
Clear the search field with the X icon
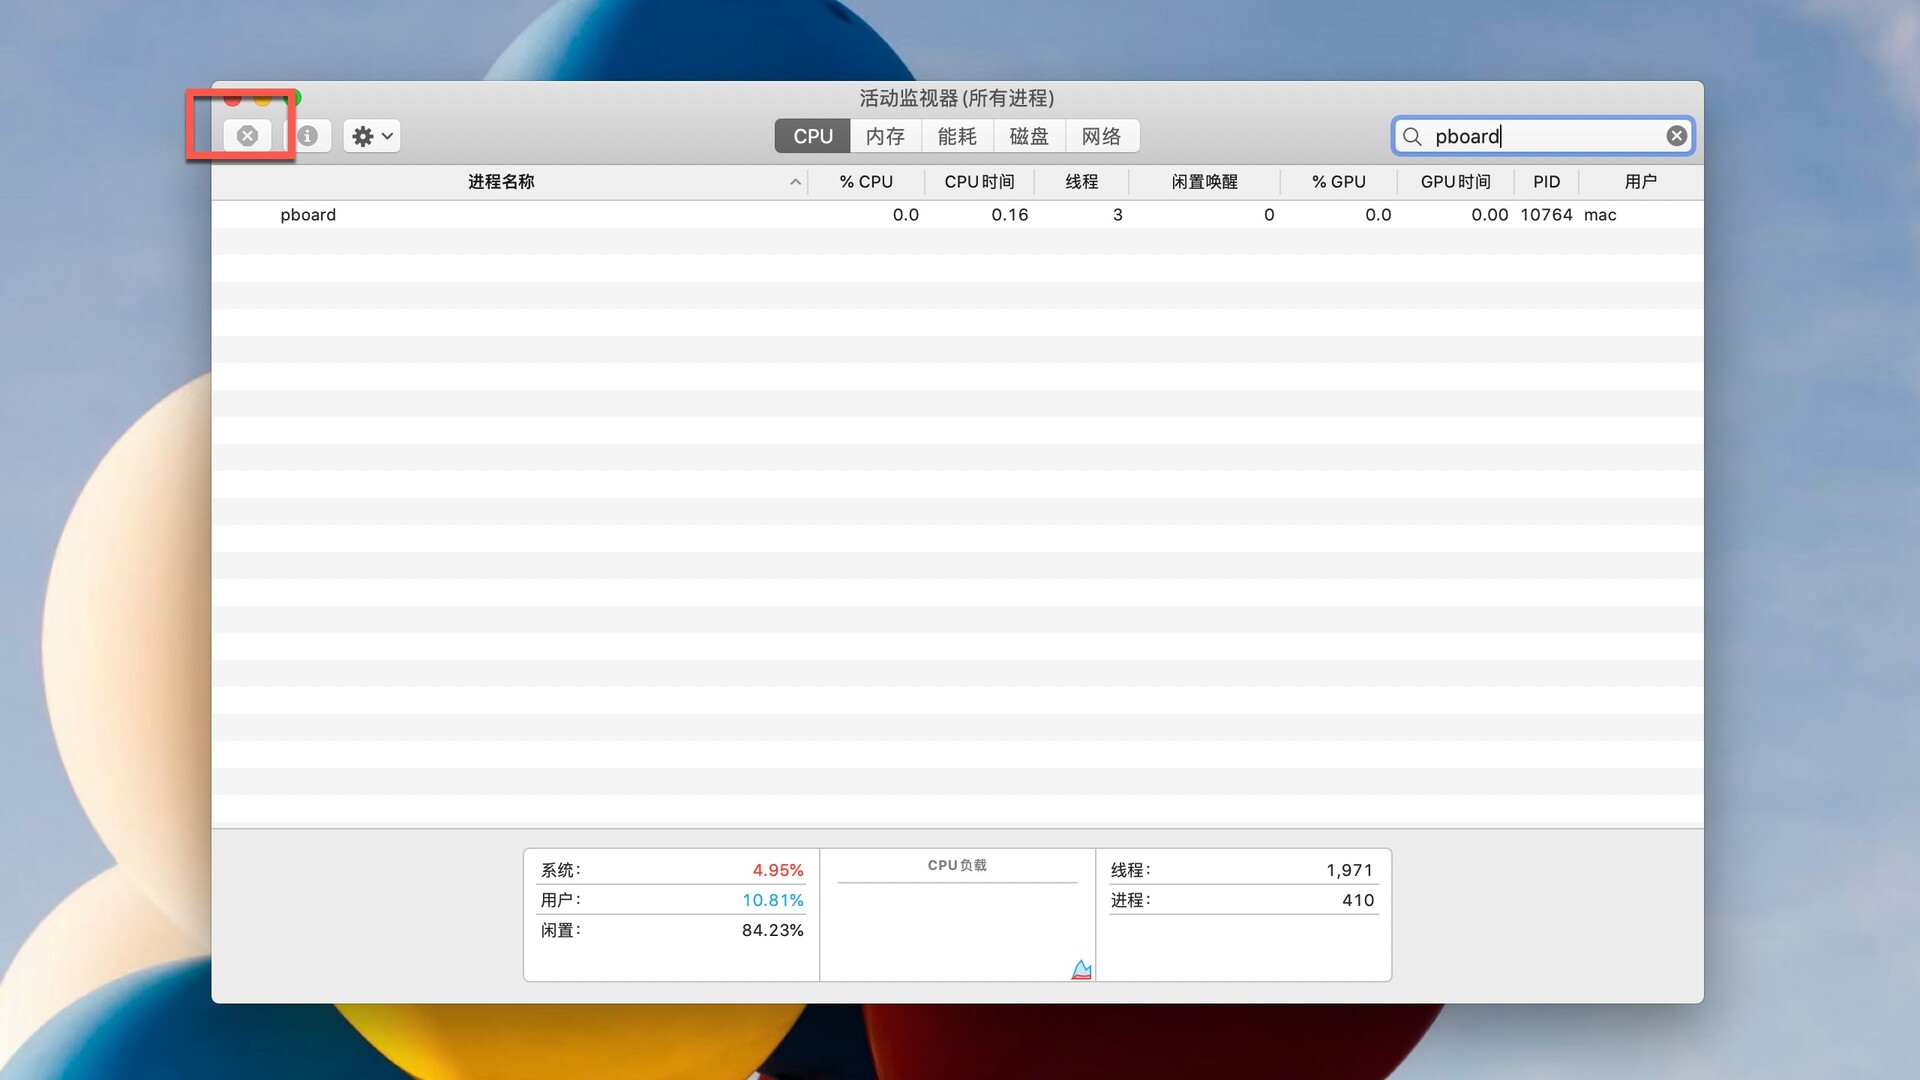[x=1676, y=135]
